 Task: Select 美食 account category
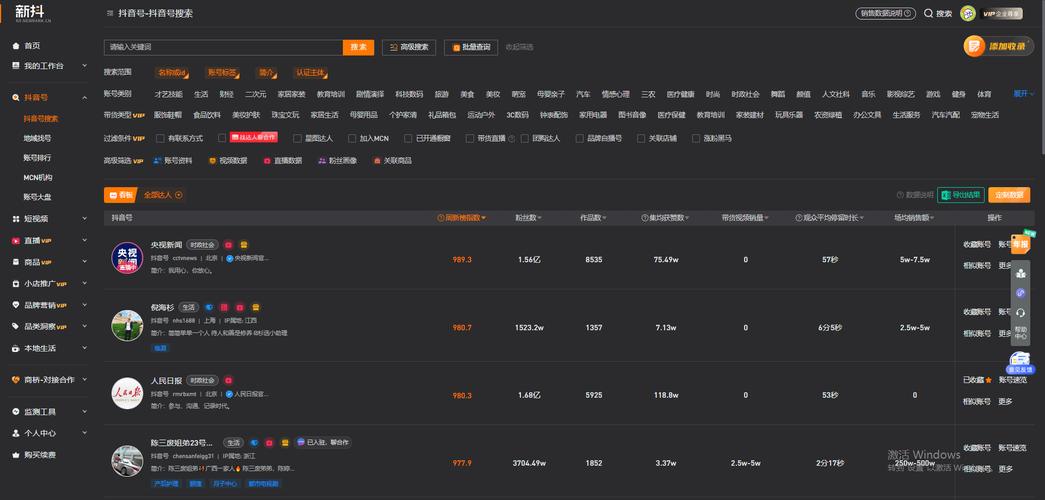(x=467, y=94)
